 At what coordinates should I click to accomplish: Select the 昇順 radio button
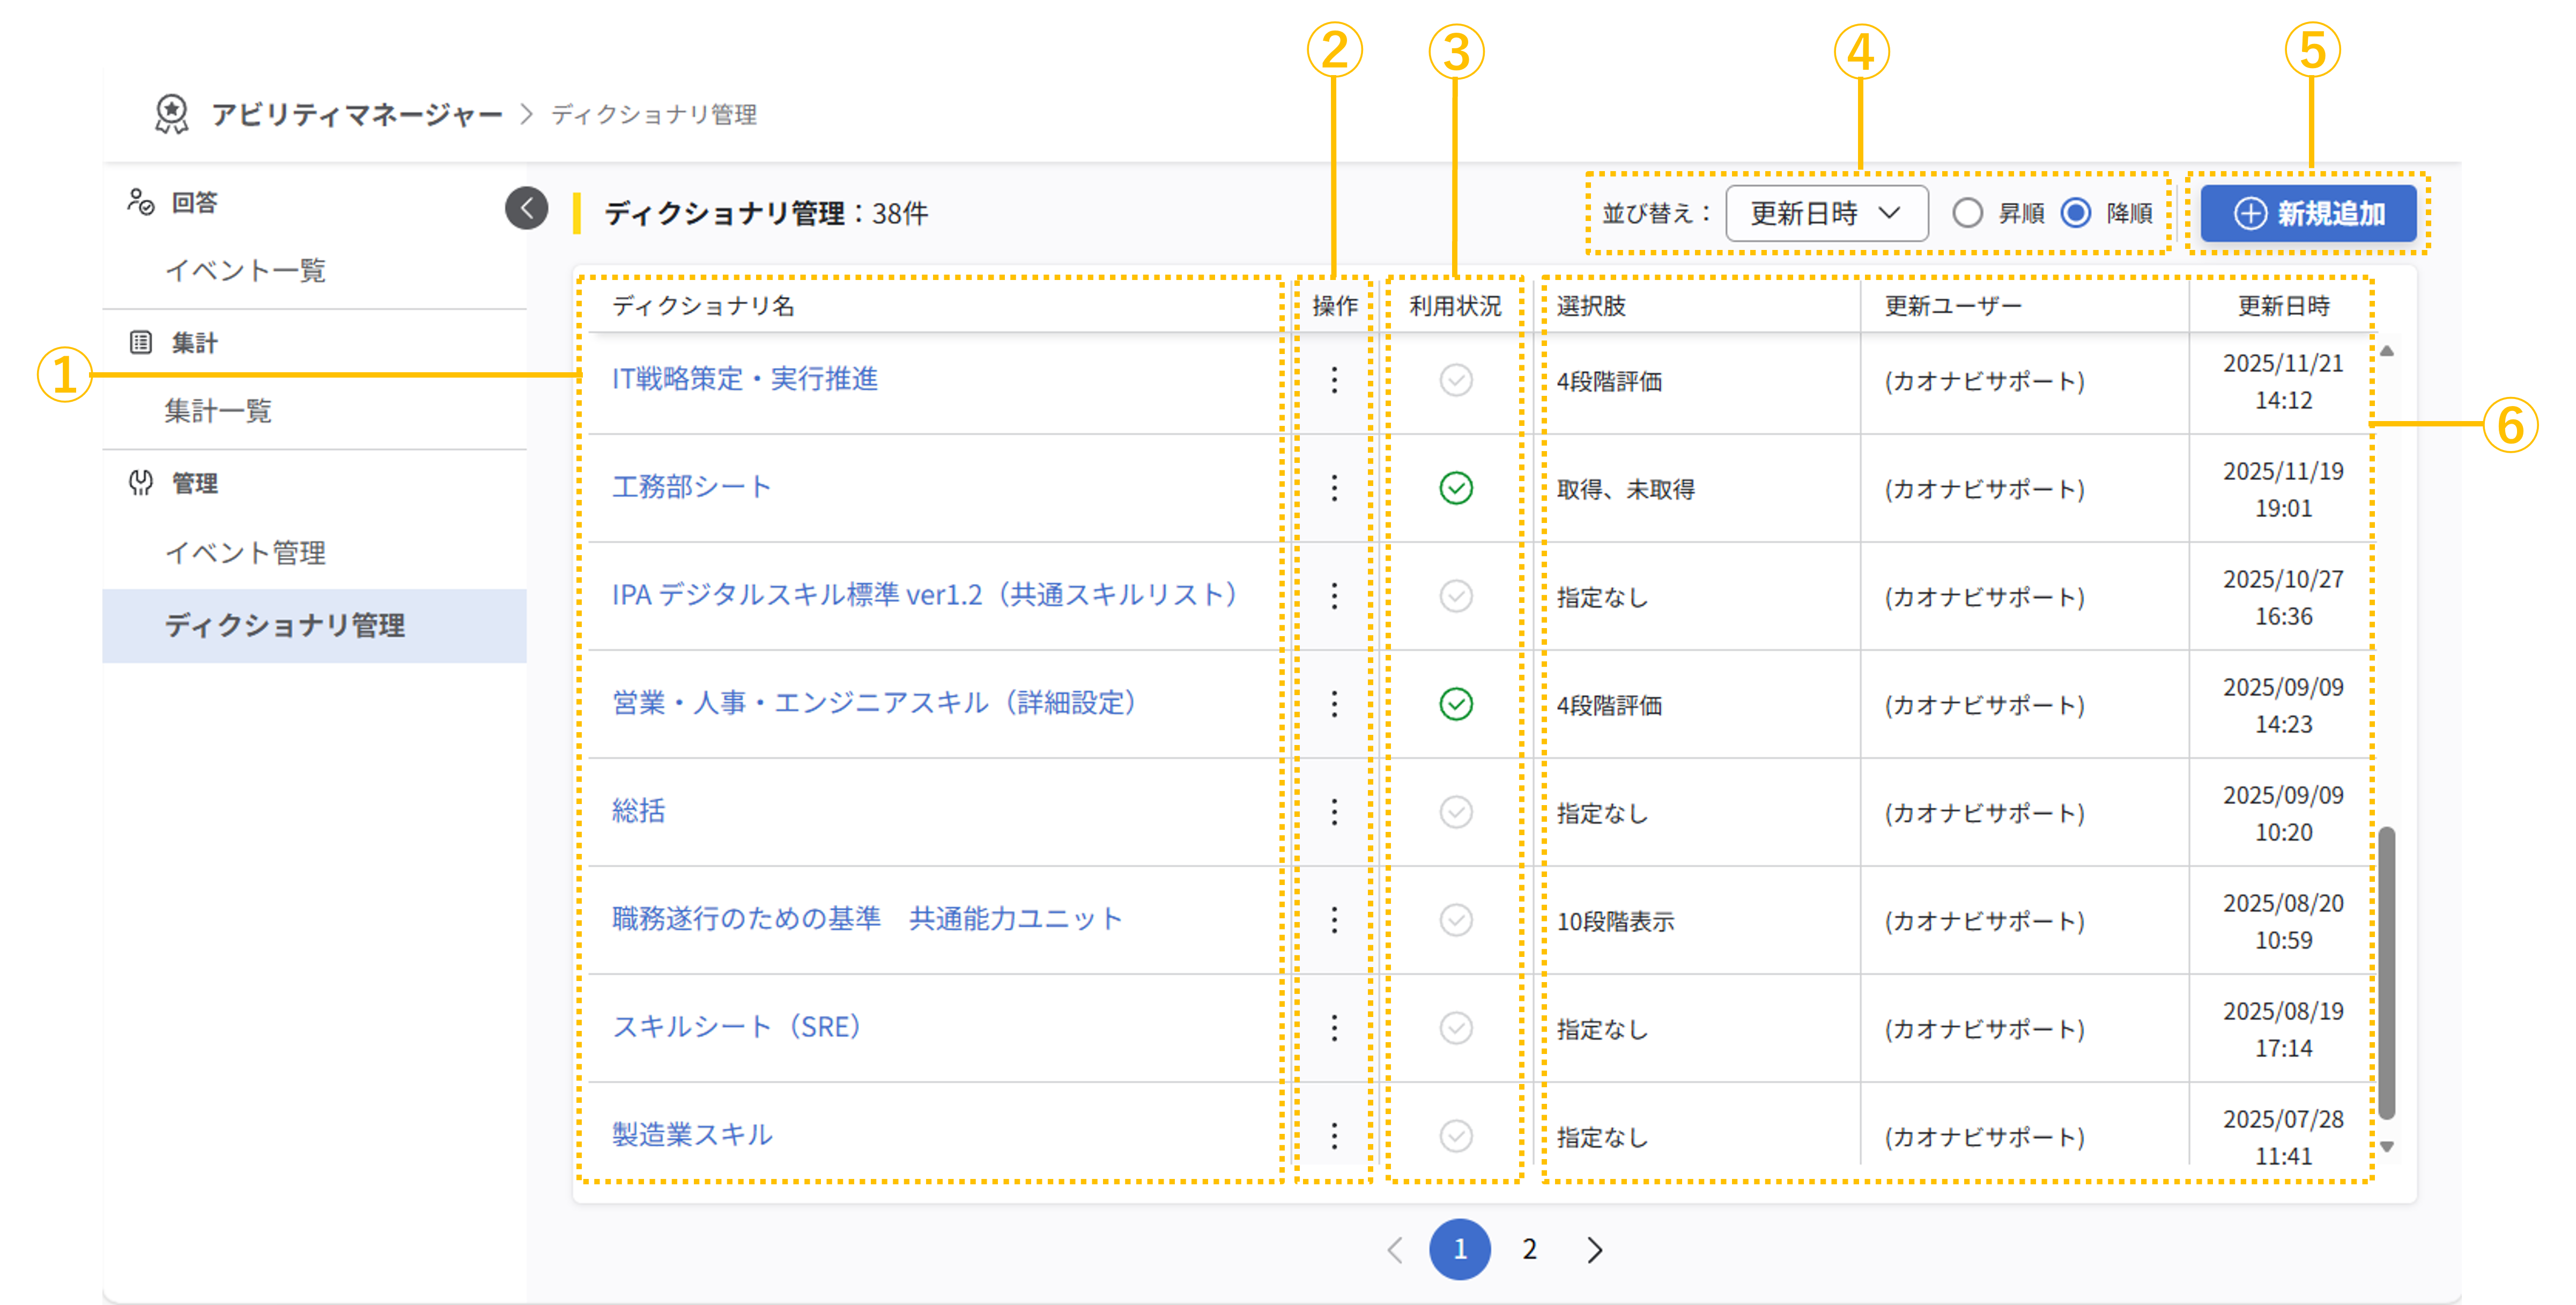1968,212
